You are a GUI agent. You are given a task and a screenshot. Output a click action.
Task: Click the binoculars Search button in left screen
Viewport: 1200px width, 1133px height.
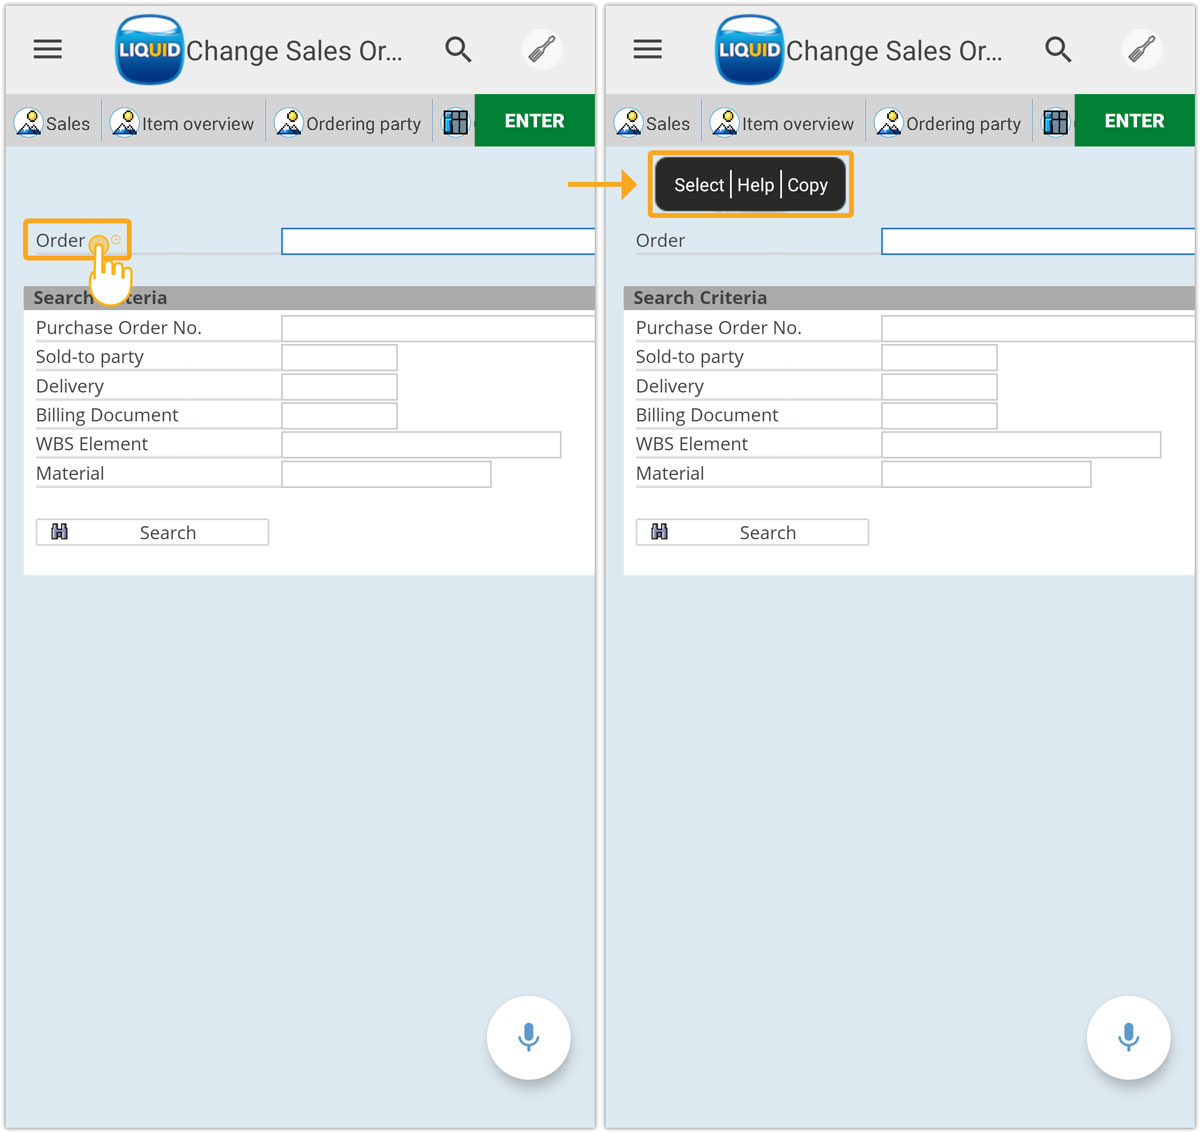[x=152, y=532]
